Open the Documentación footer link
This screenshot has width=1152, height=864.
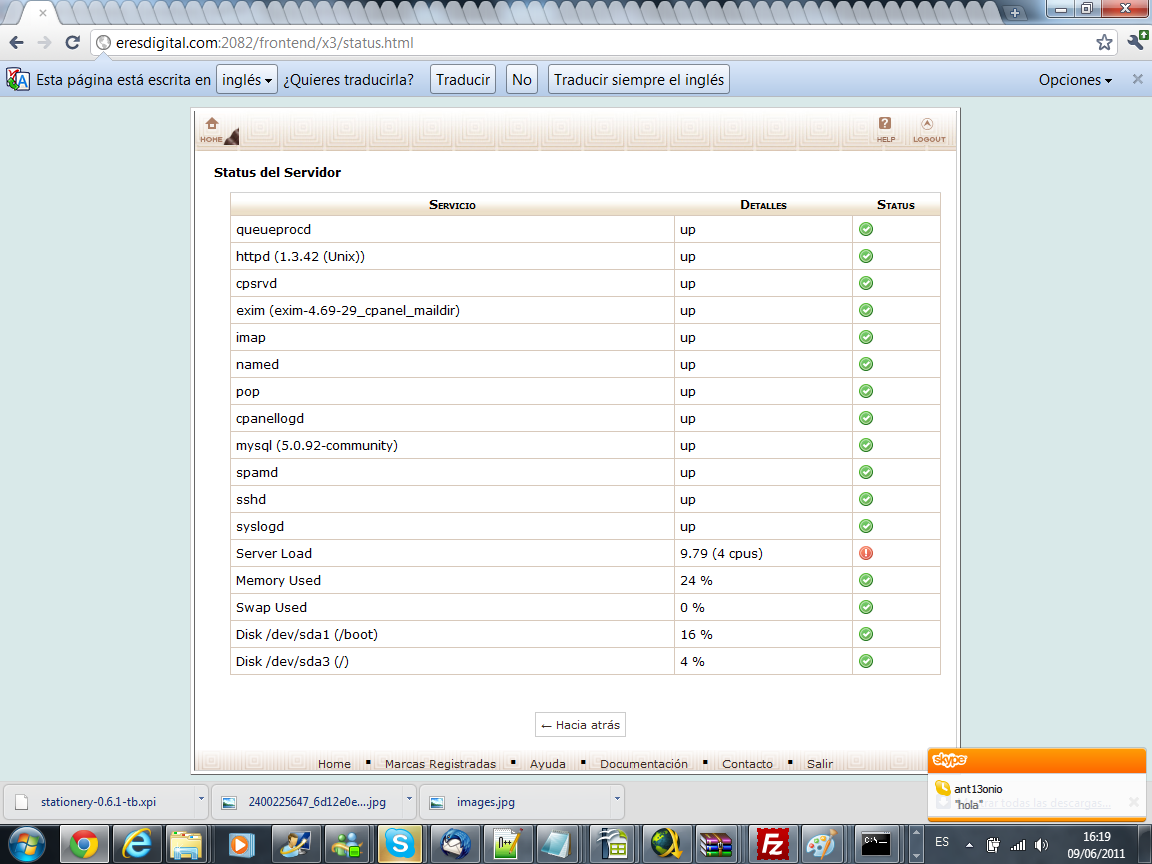pos(643,764)
